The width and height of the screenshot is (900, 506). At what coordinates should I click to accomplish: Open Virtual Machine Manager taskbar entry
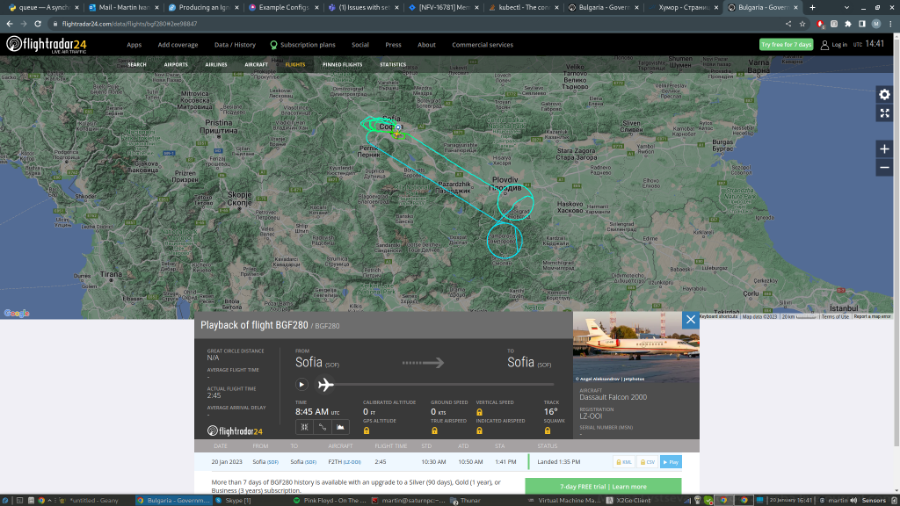(563, 500)
